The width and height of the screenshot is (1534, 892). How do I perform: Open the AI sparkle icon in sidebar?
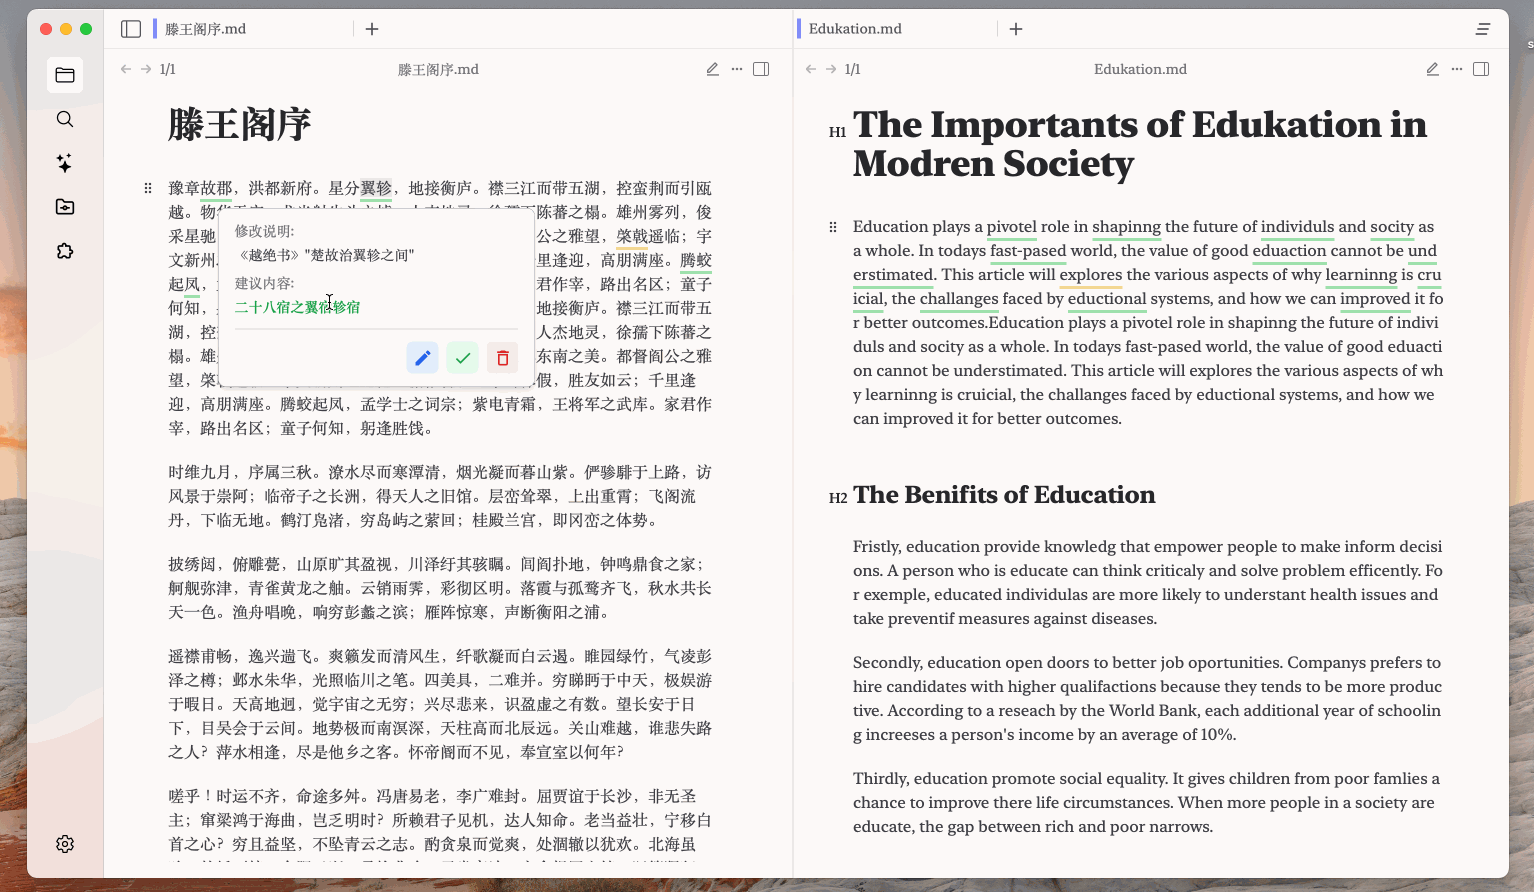(65, 163)
